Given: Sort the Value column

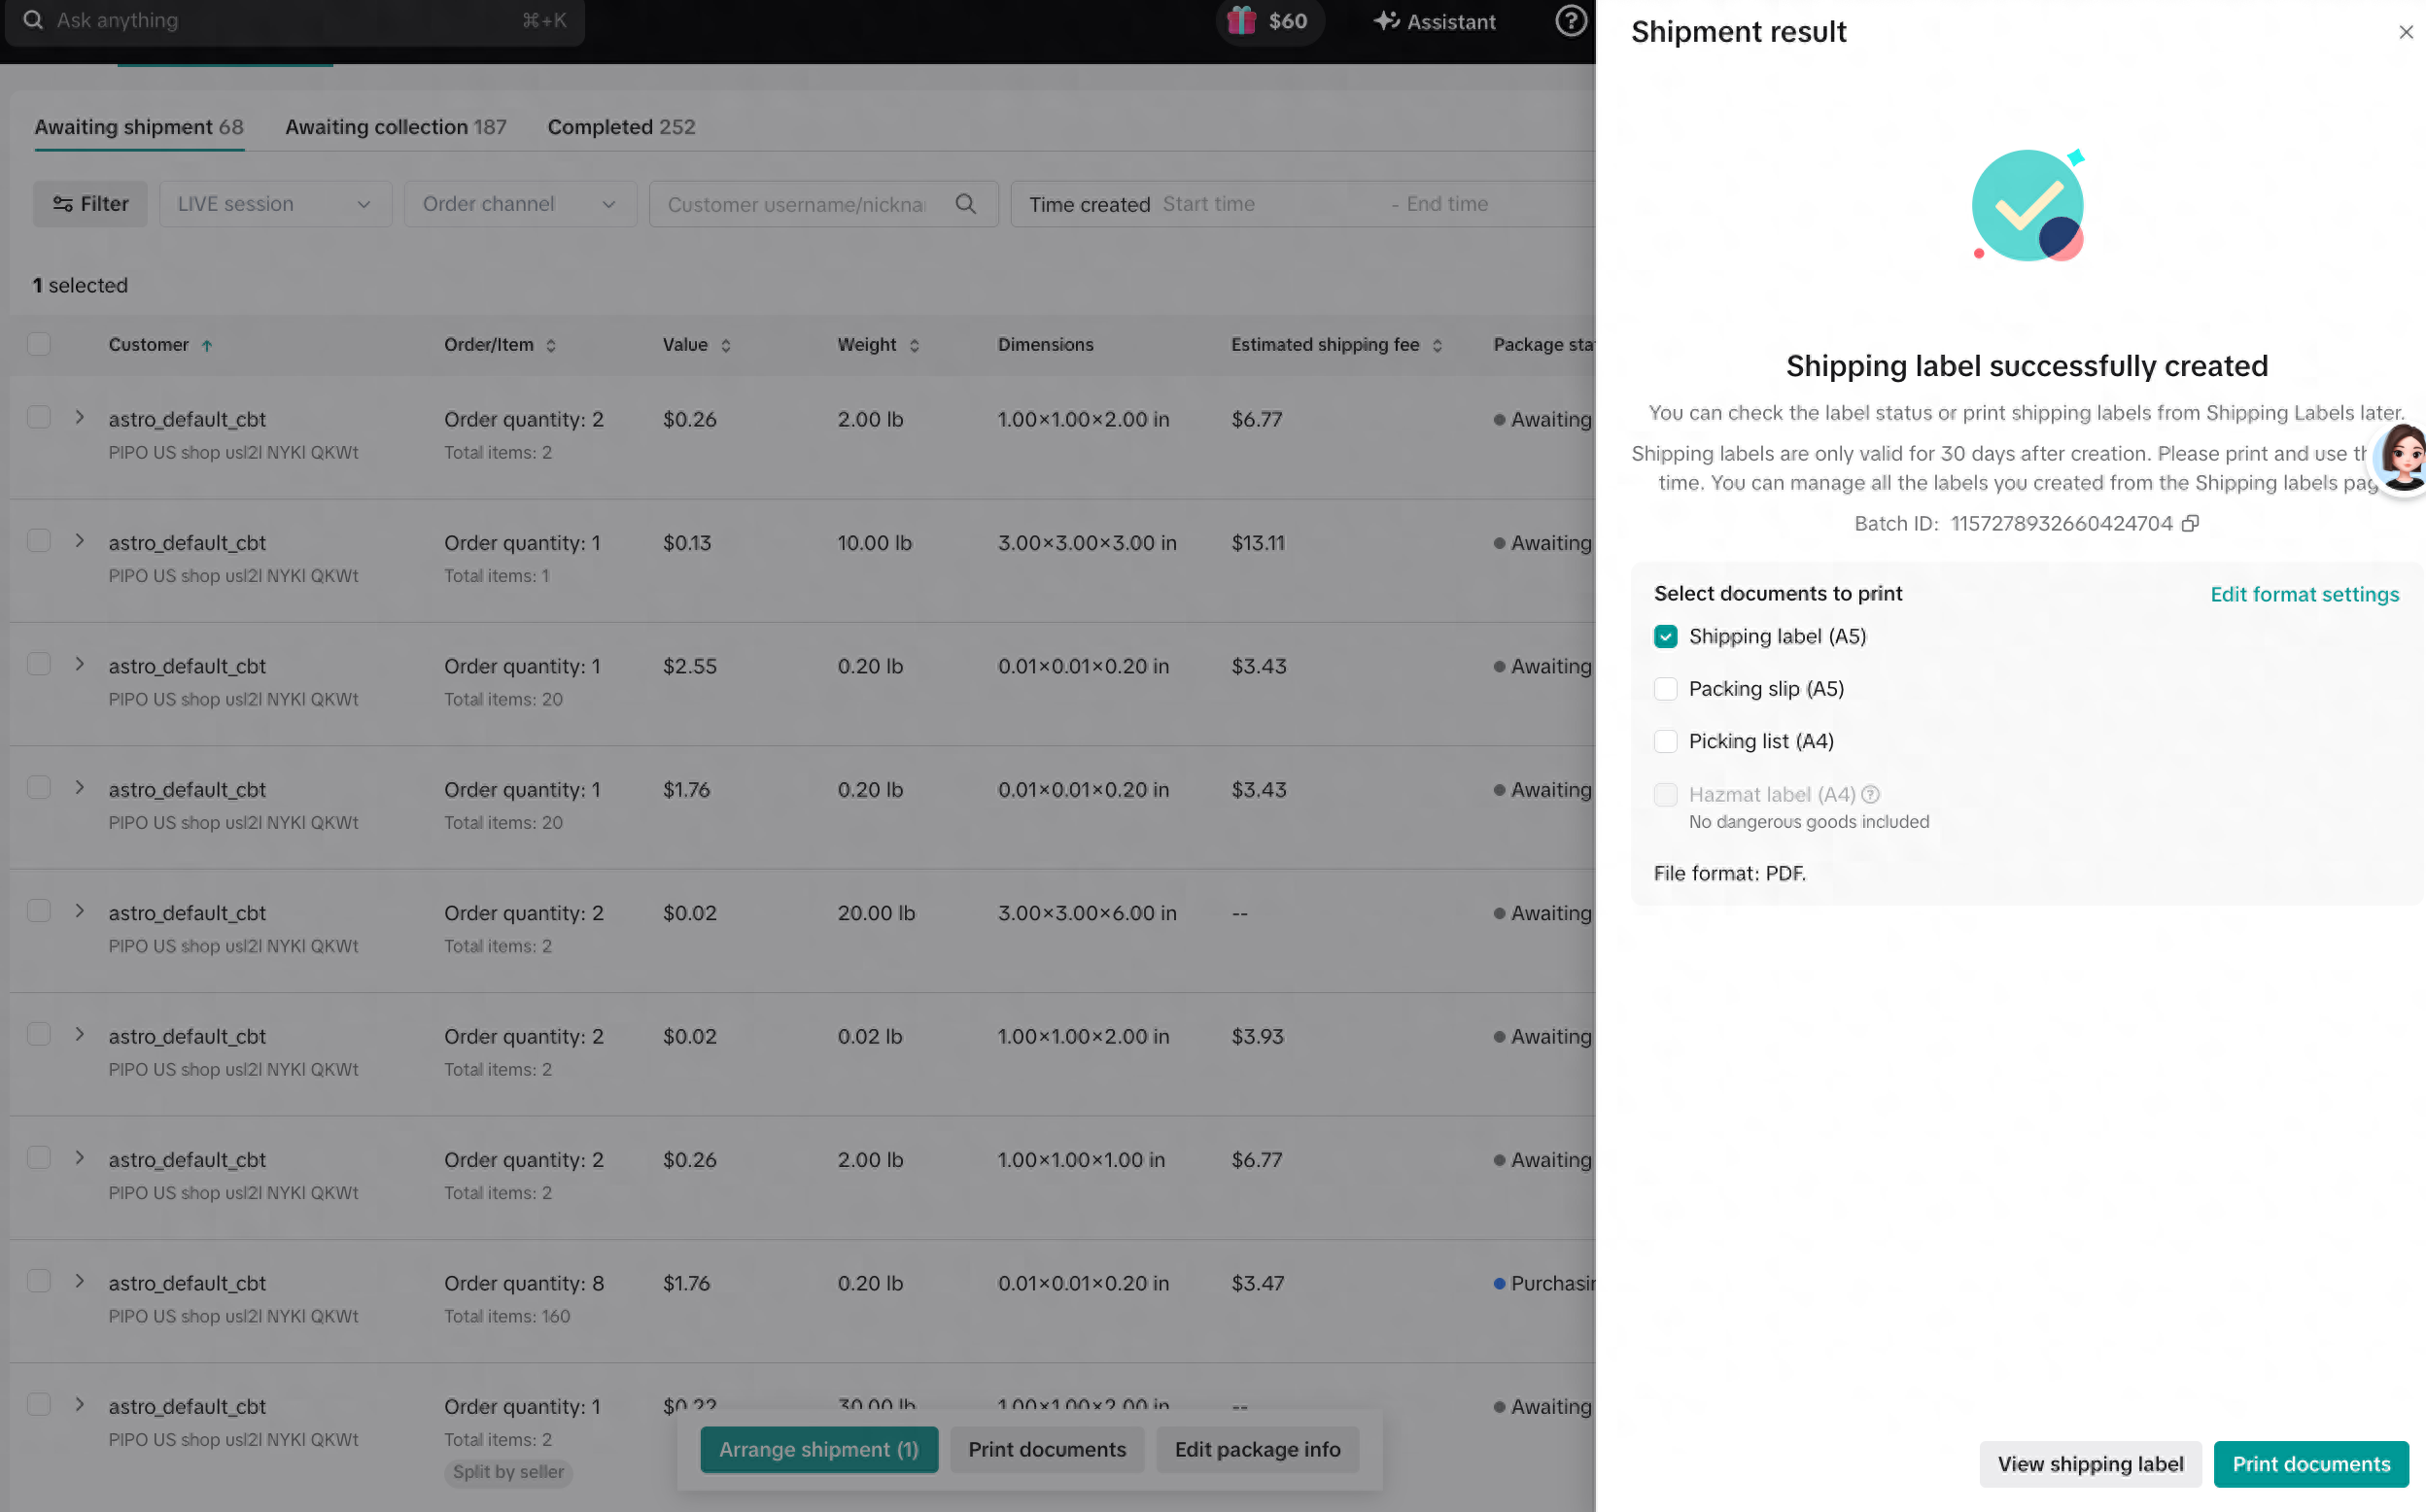Looking at the screenshot, I should click(726, 345).
